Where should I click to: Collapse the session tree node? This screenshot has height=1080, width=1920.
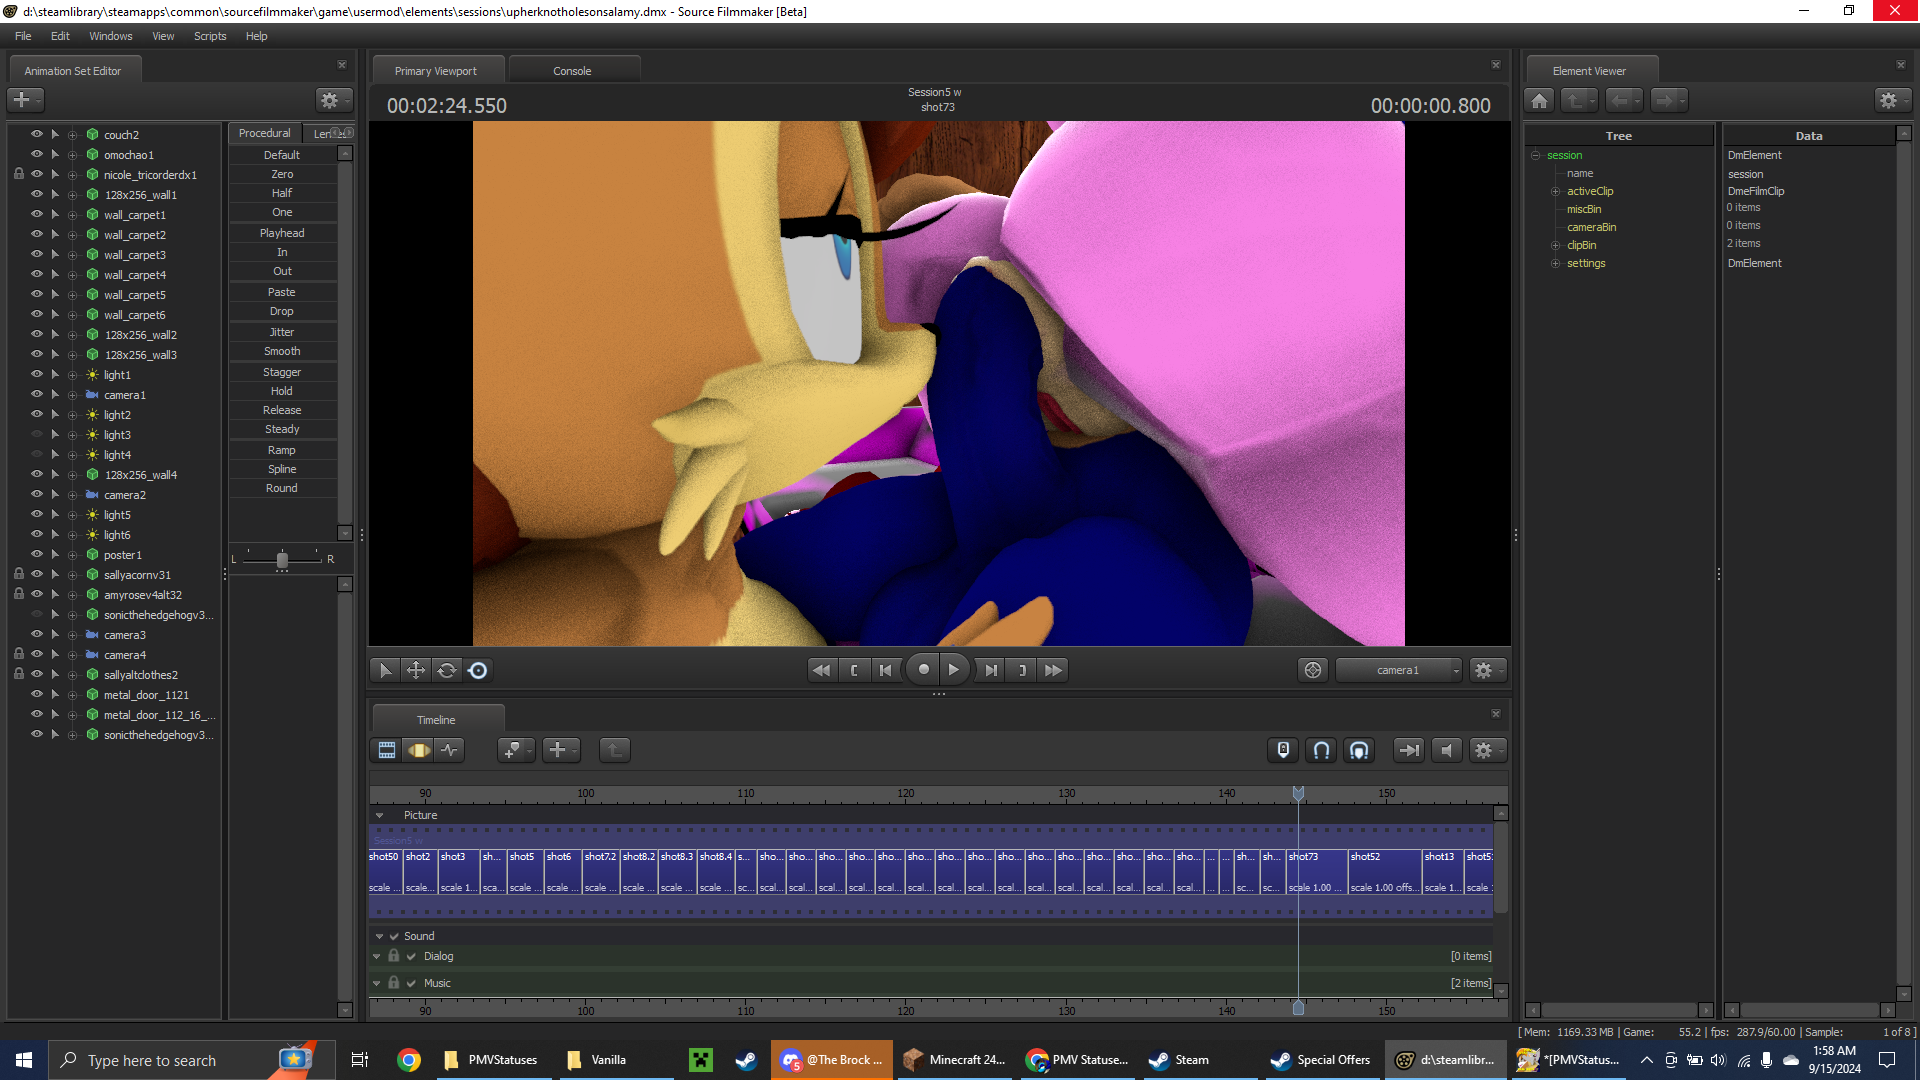(1535, 155)
